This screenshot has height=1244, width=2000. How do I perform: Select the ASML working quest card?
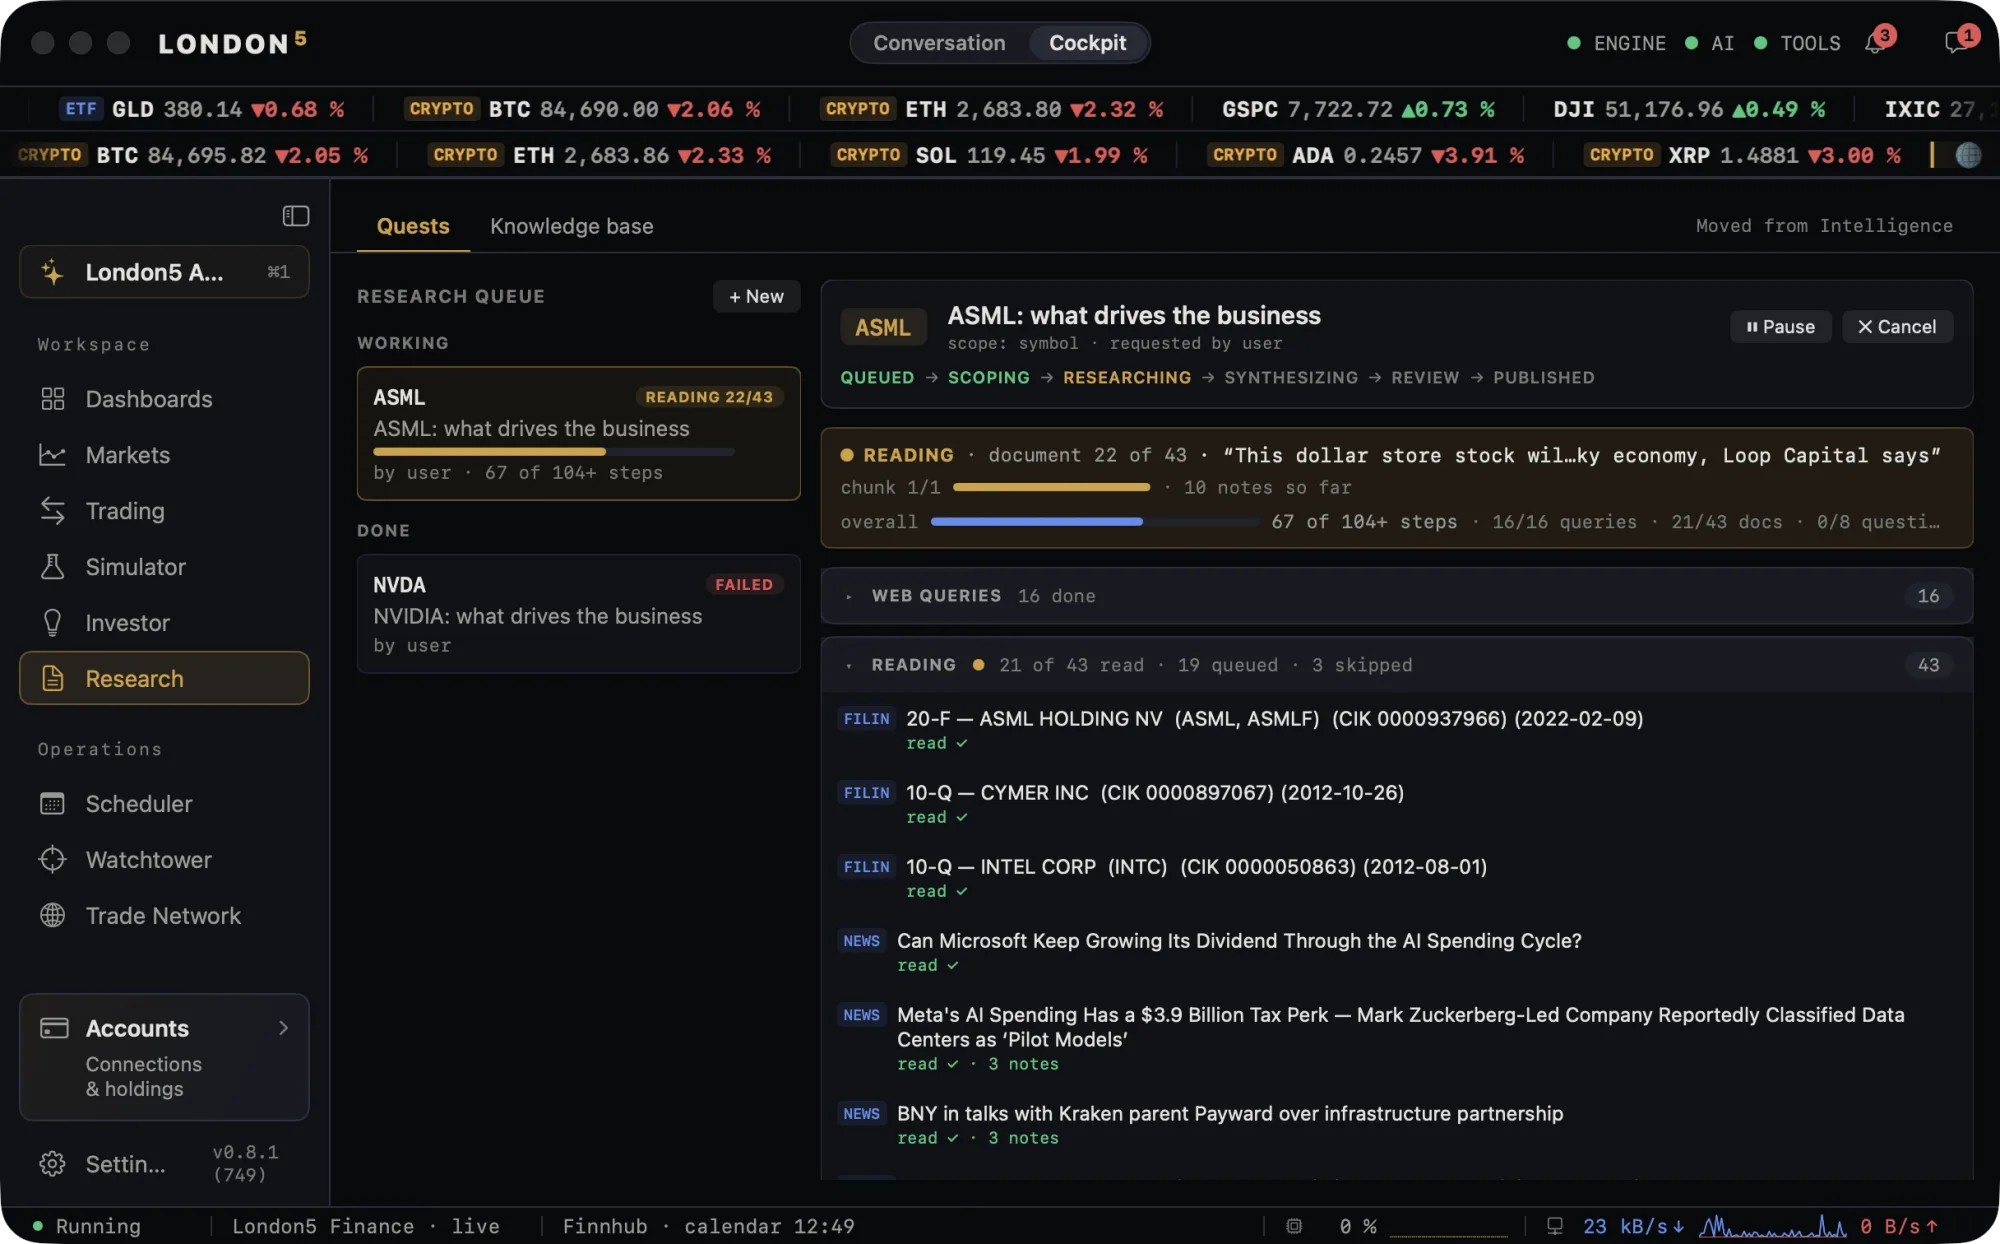click(x=579, y=434)
